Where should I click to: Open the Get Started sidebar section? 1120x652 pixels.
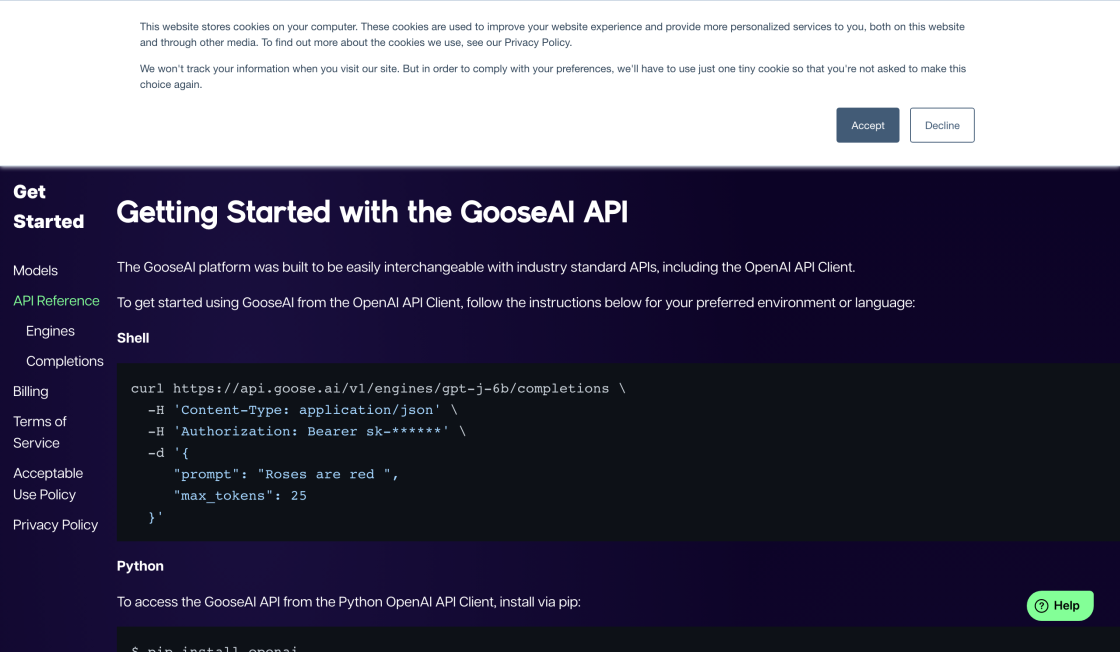pos(48,206)
